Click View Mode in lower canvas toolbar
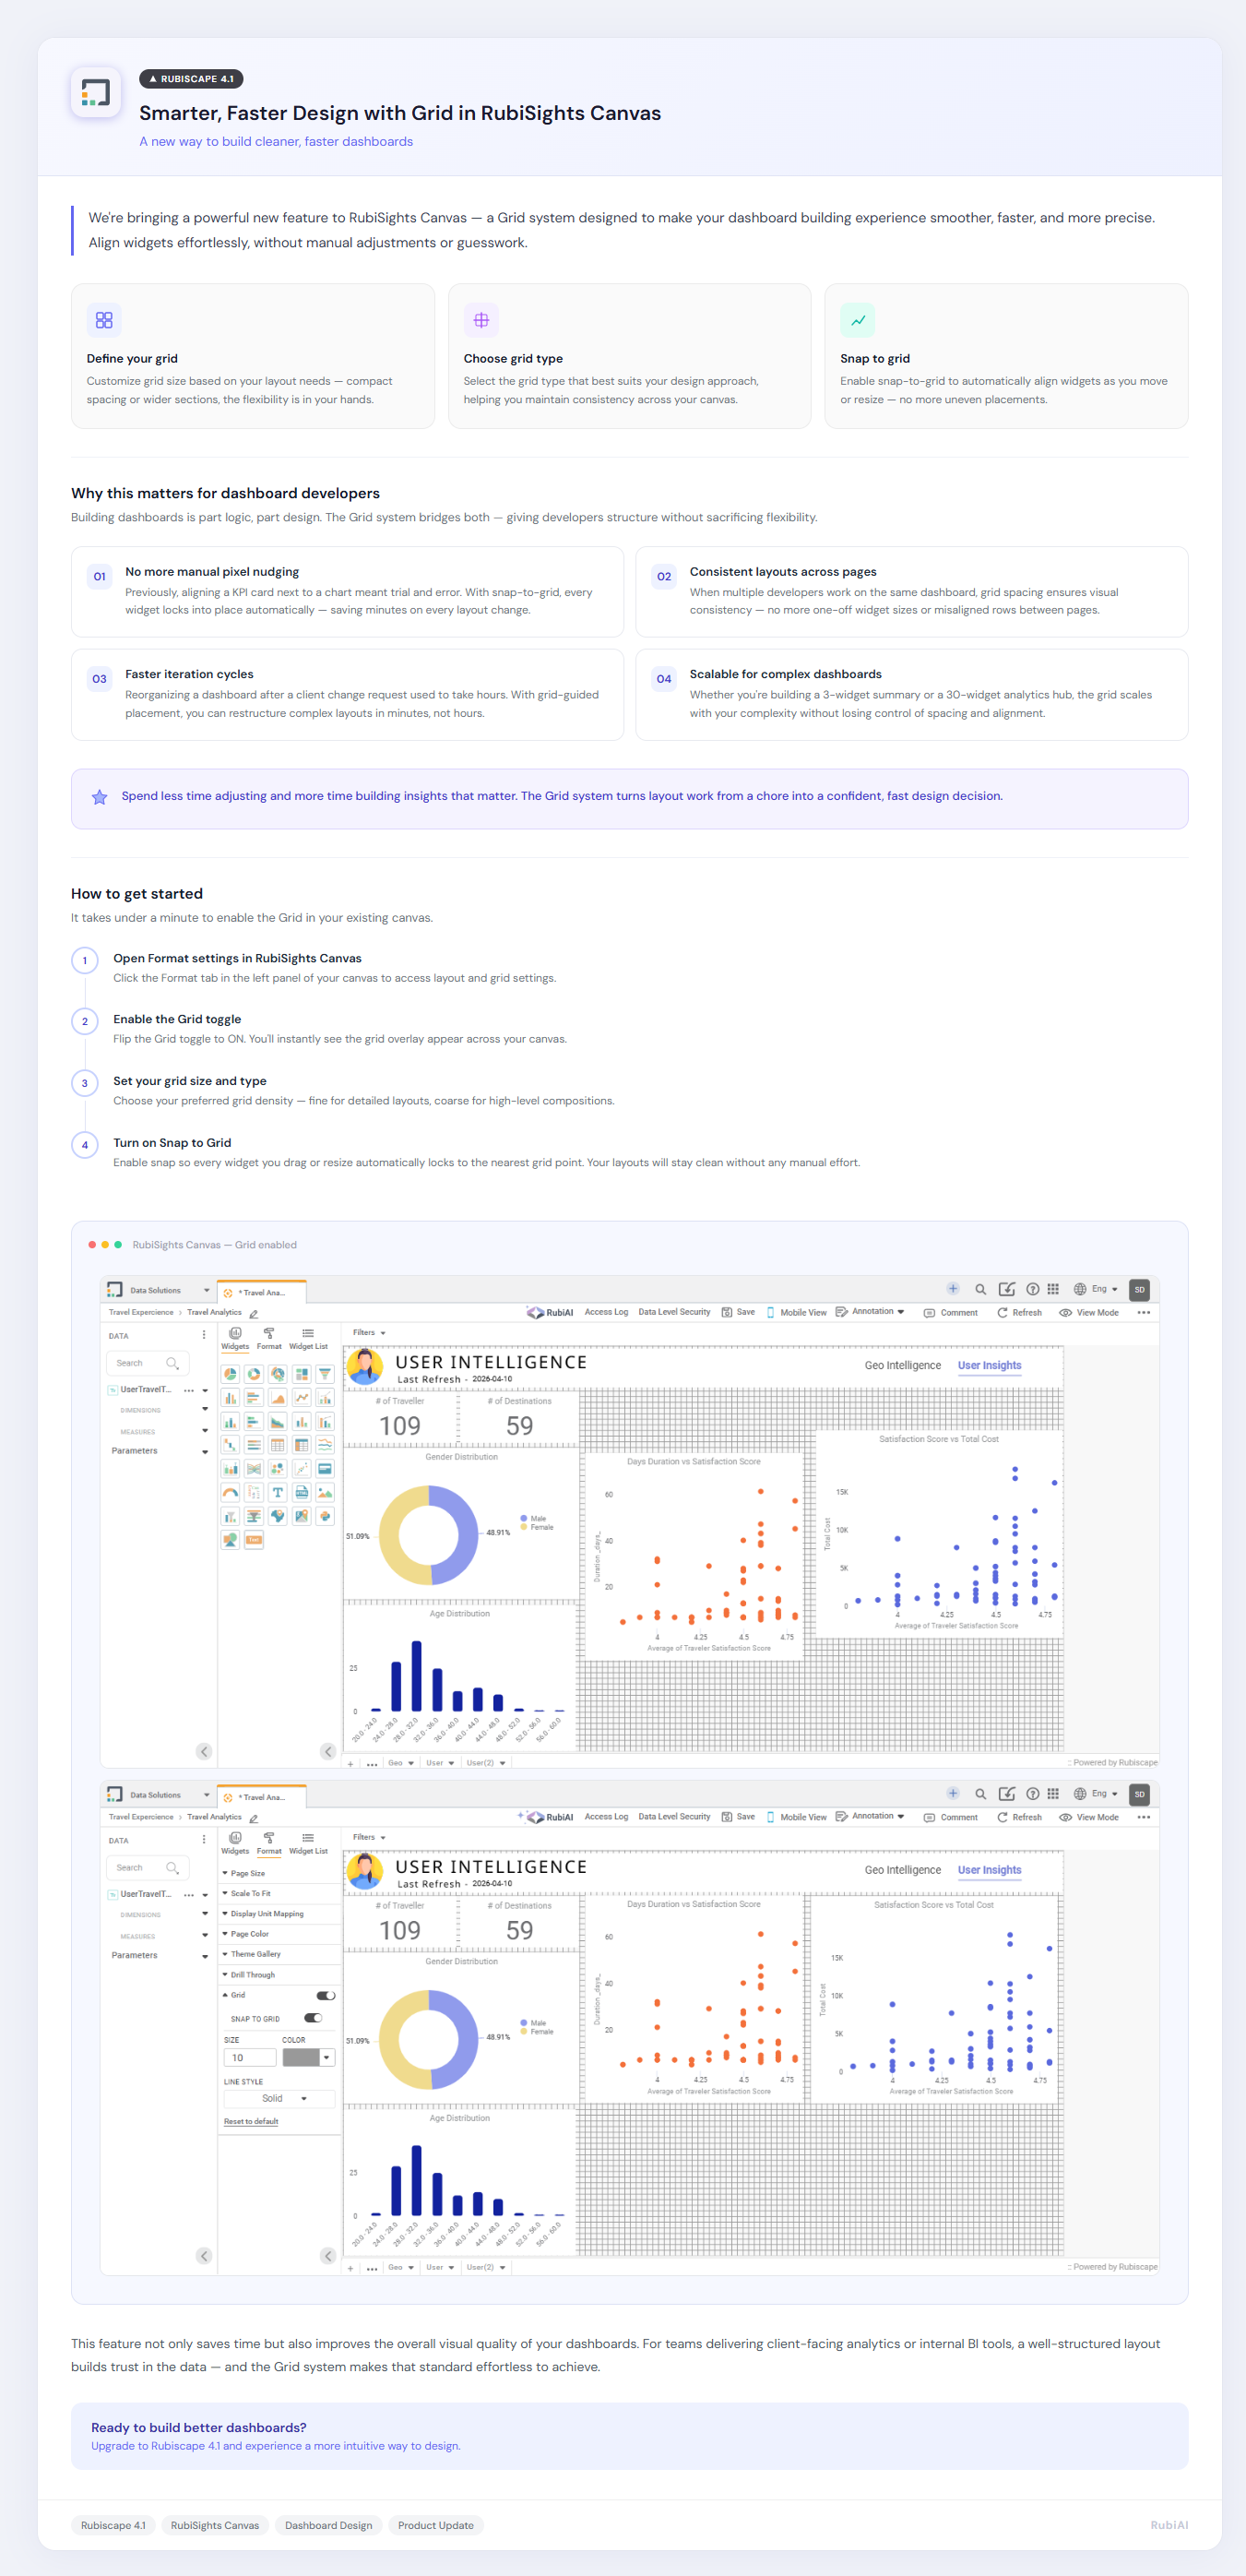Image resolution: width=1246 pixels, height=2576 pixels. click(1089, 1817)
